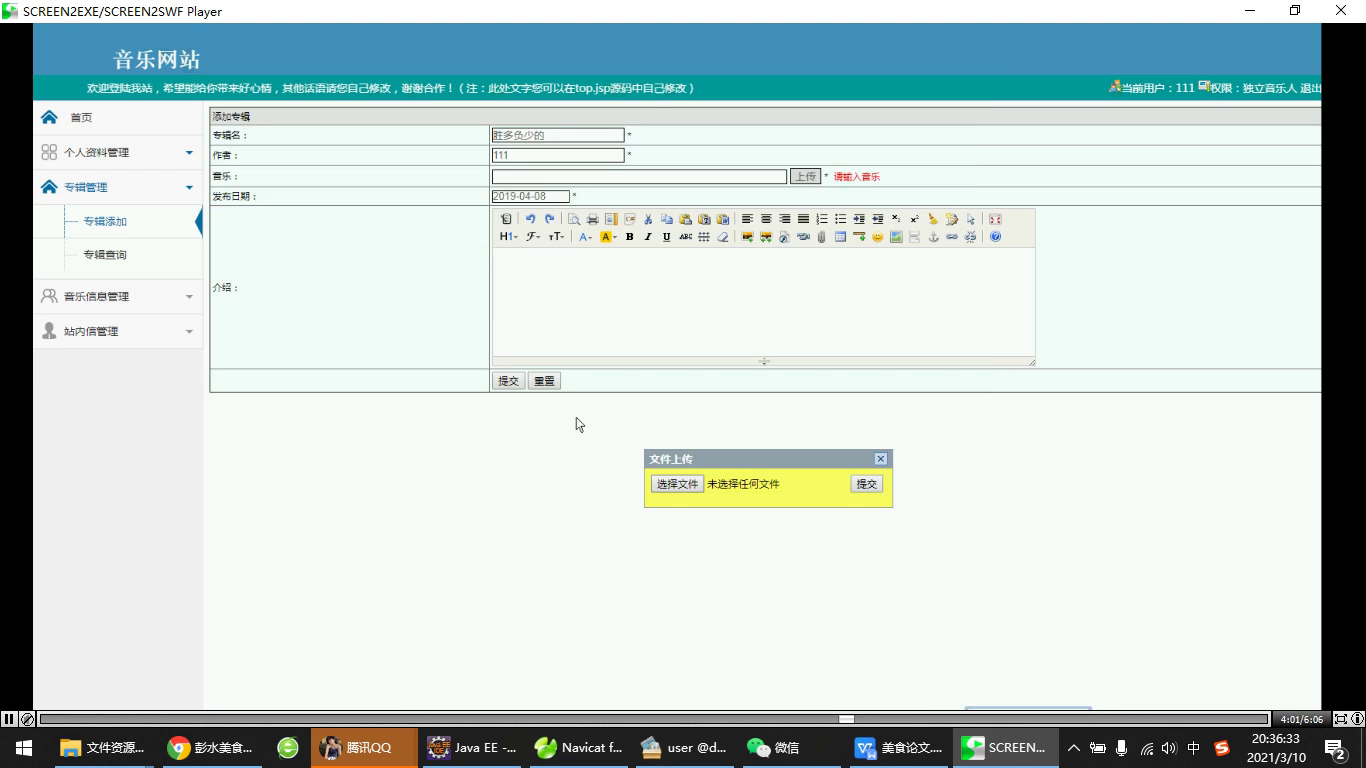The width and height of the screenshot is (1366, 768).
Task: Click the 发布日期 date field
Action: coord(531,196)
